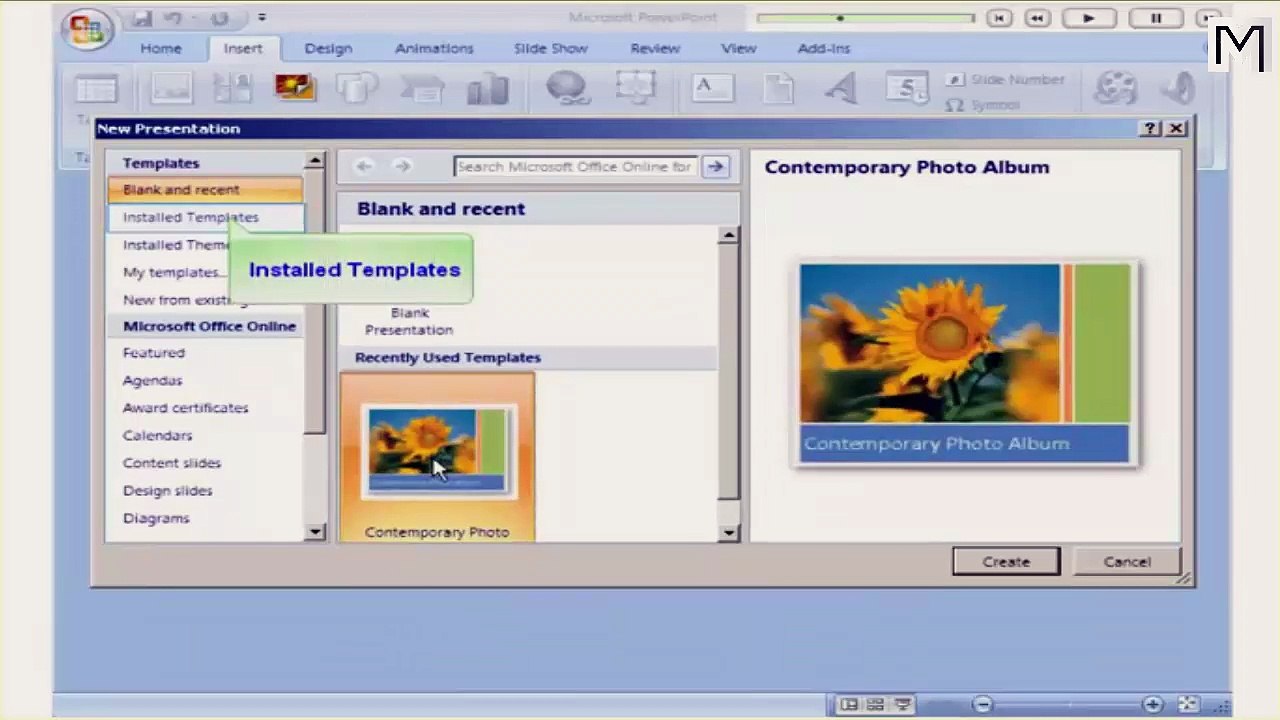Open the Customize Quick Access Toolbar arrow
This screenshot has height=720, width=1280.
click(262, 18)
